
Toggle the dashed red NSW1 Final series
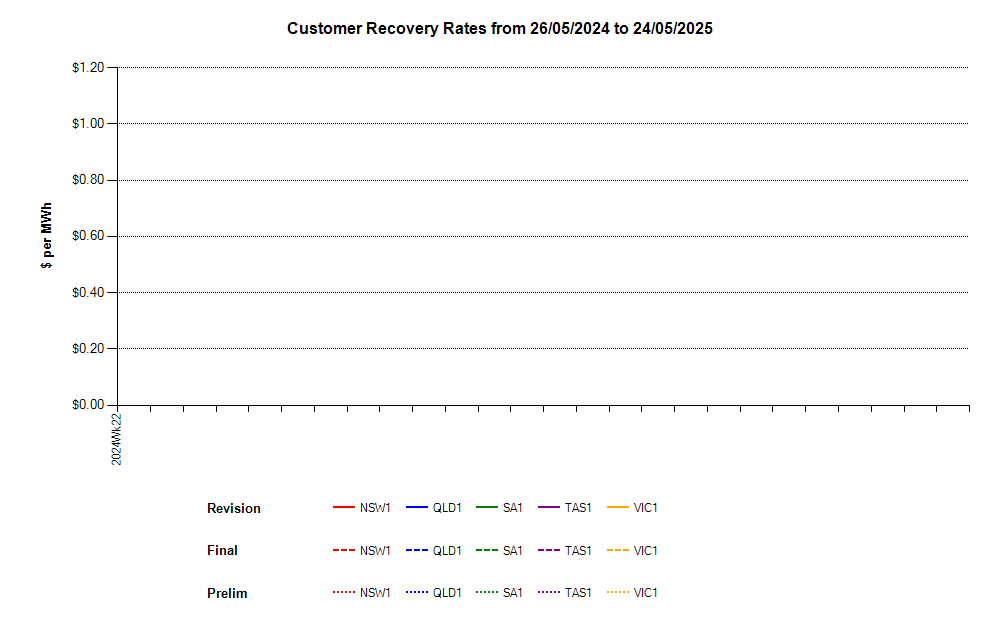(344, 550)
